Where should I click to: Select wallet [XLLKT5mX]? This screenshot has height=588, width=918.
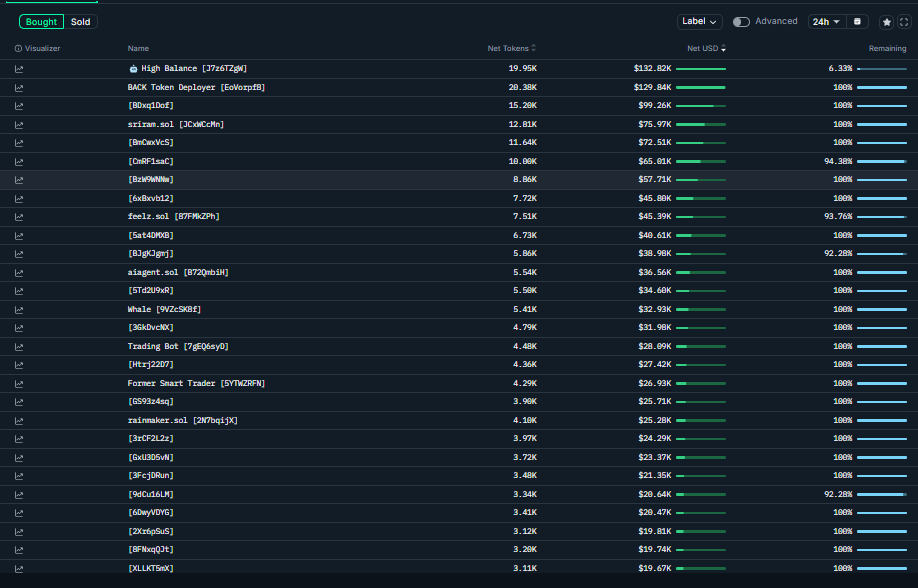[150, 568]
